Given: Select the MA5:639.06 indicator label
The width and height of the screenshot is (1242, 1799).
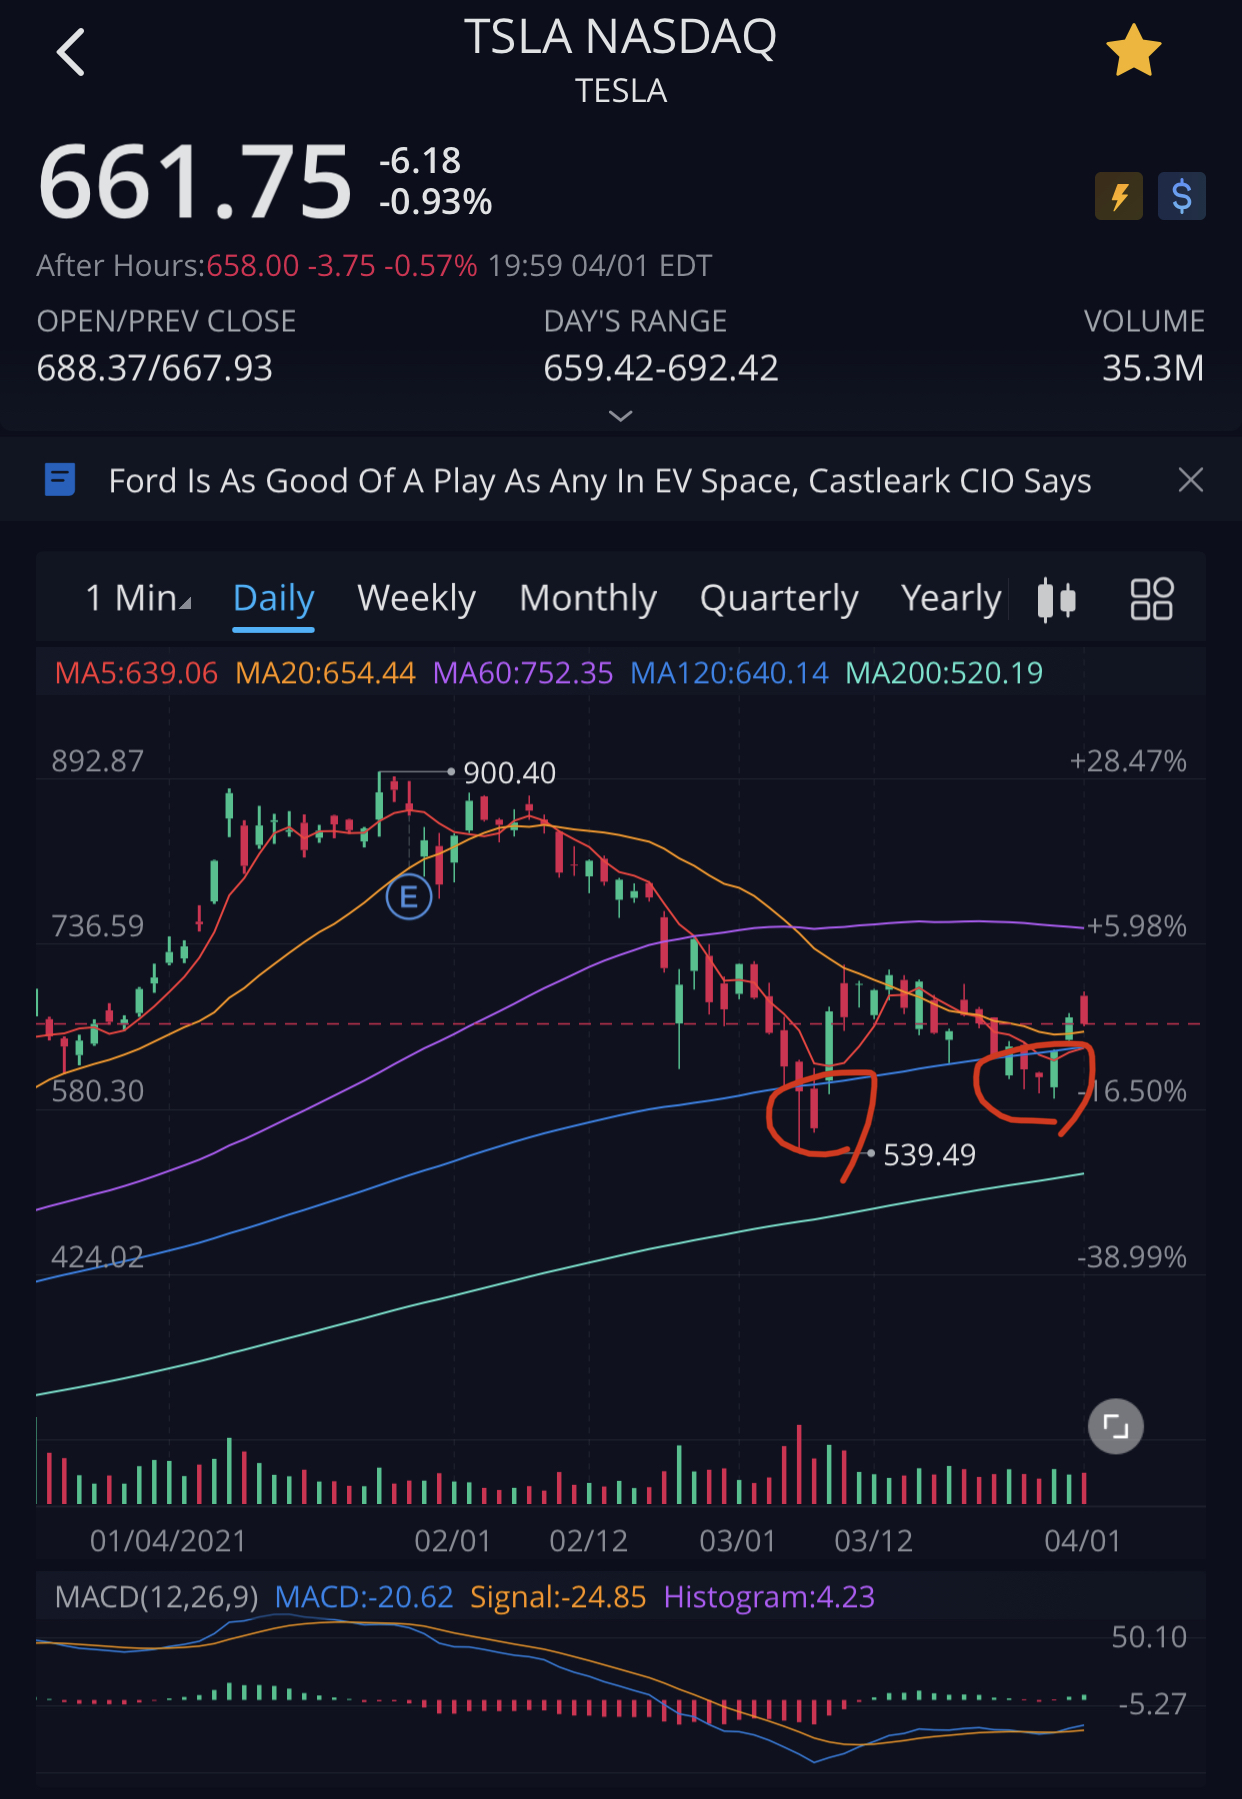Looking at the screenshot, I should [136, 673].
